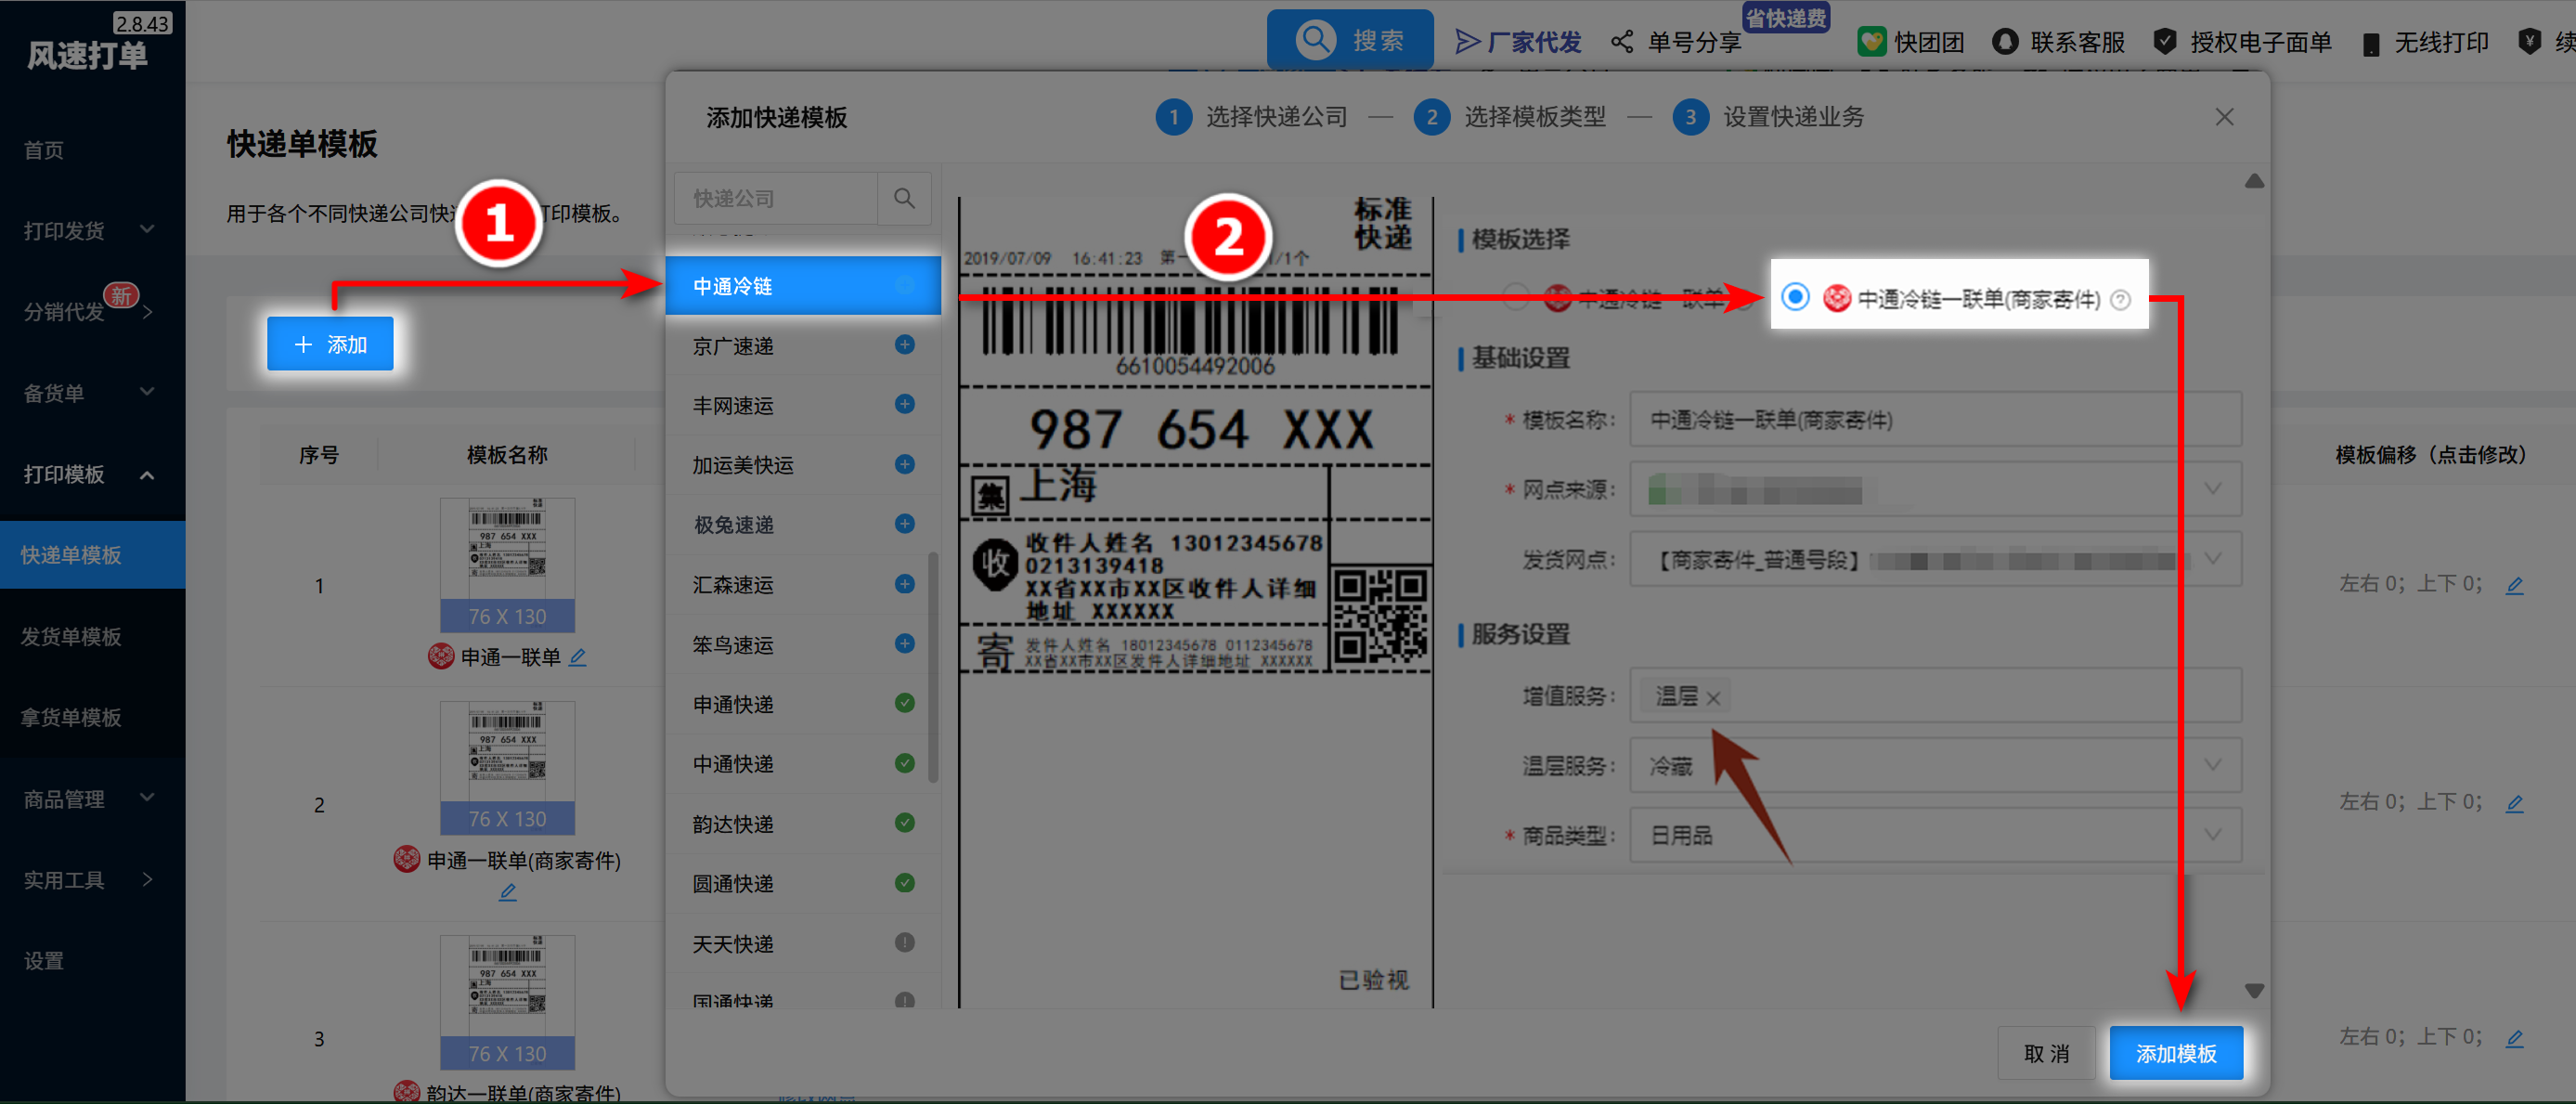This screenshot has height=1104, width=2576.
Task: Open the 网点来源 dropdown
Action: tap(1935, 489)
